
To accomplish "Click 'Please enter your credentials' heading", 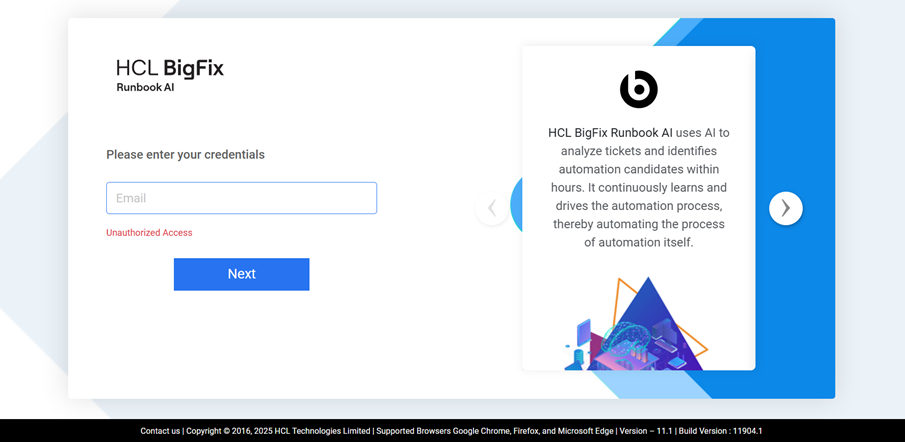I will point(185,155).
